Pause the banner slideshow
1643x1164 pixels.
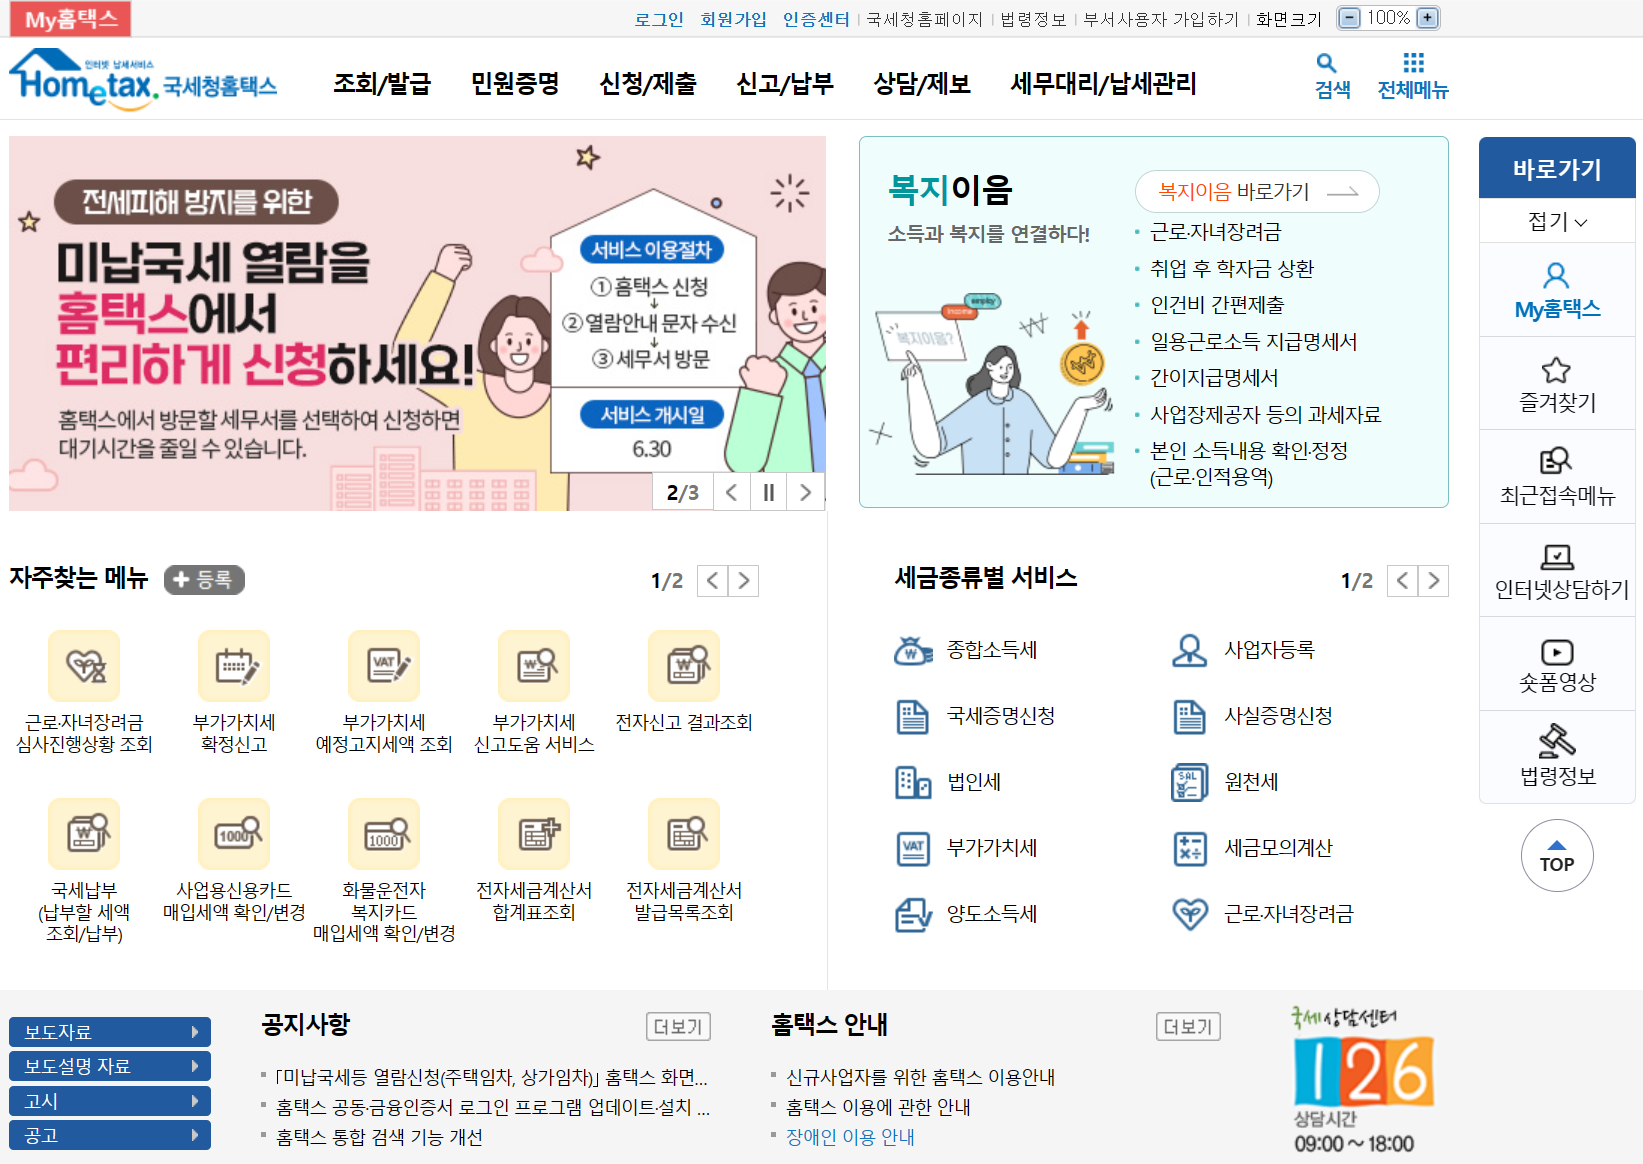tap(768, 492)
